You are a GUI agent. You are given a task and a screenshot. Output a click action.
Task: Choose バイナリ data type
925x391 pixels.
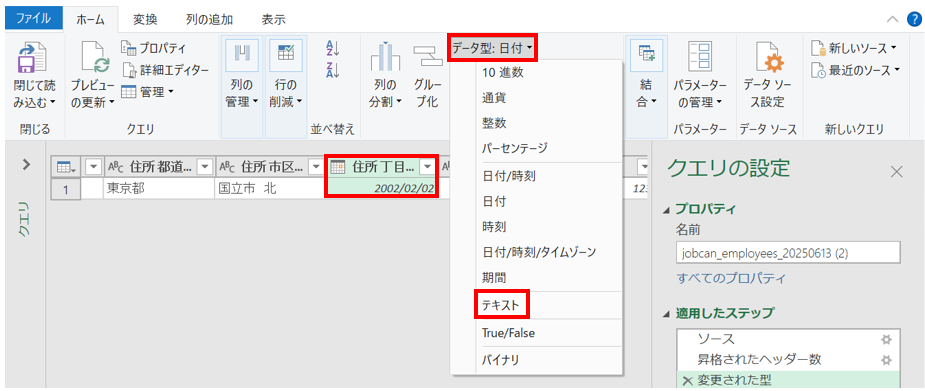[x=500, y=360]
